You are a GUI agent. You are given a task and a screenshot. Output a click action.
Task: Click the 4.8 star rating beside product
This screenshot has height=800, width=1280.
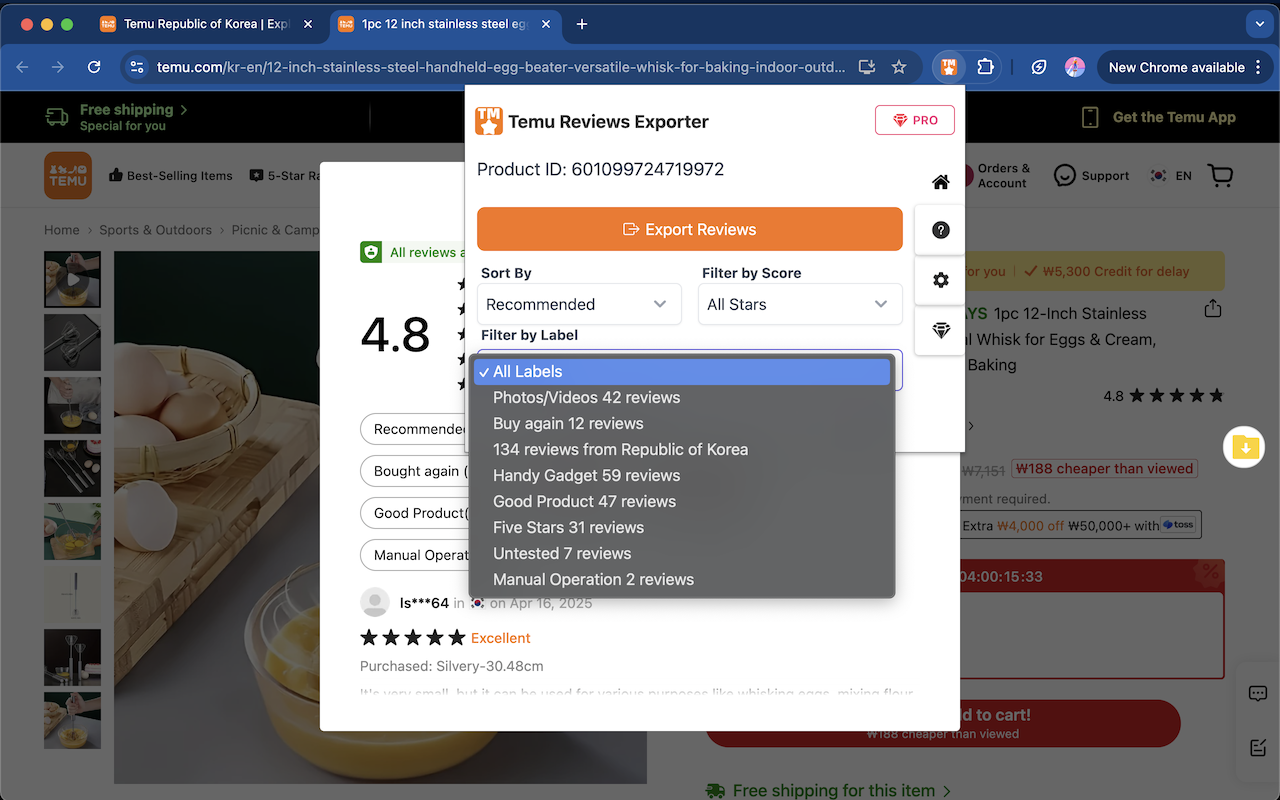pyautogui.click(x=1163, y=396)
